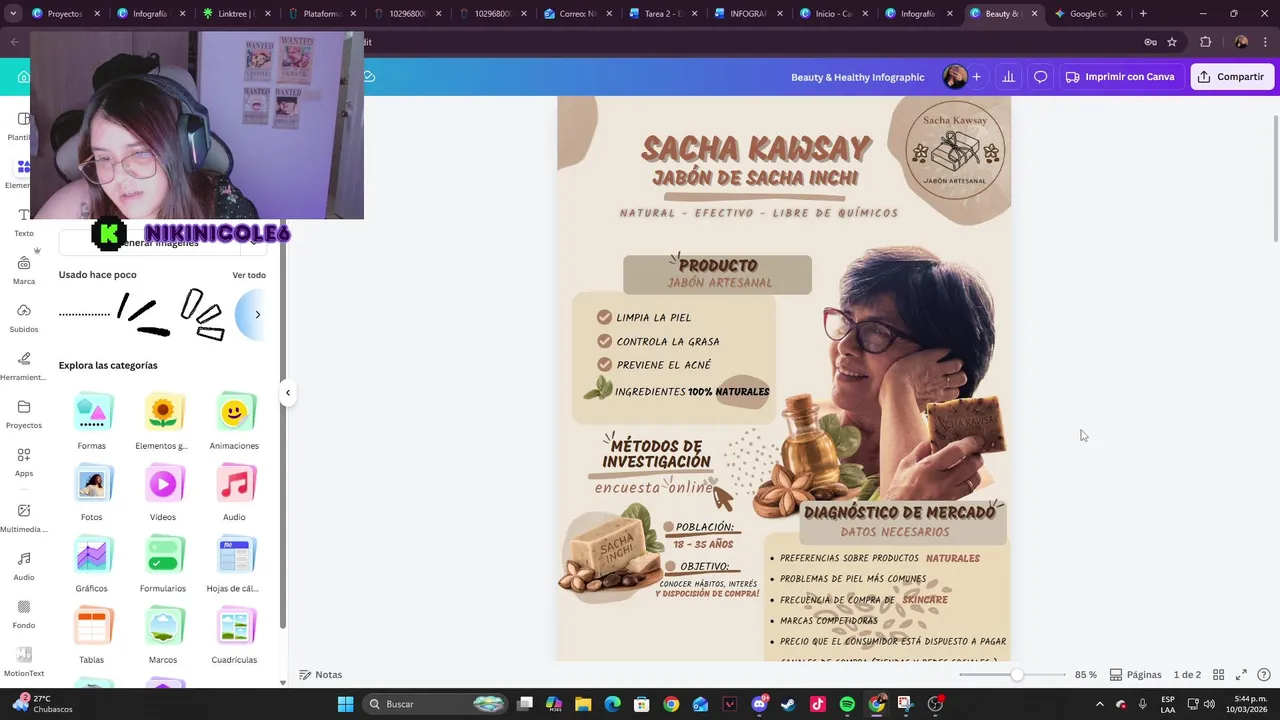Insert the black brush strokes recent element
Viewport: 1280px width, 720px height.
[144, 314]
